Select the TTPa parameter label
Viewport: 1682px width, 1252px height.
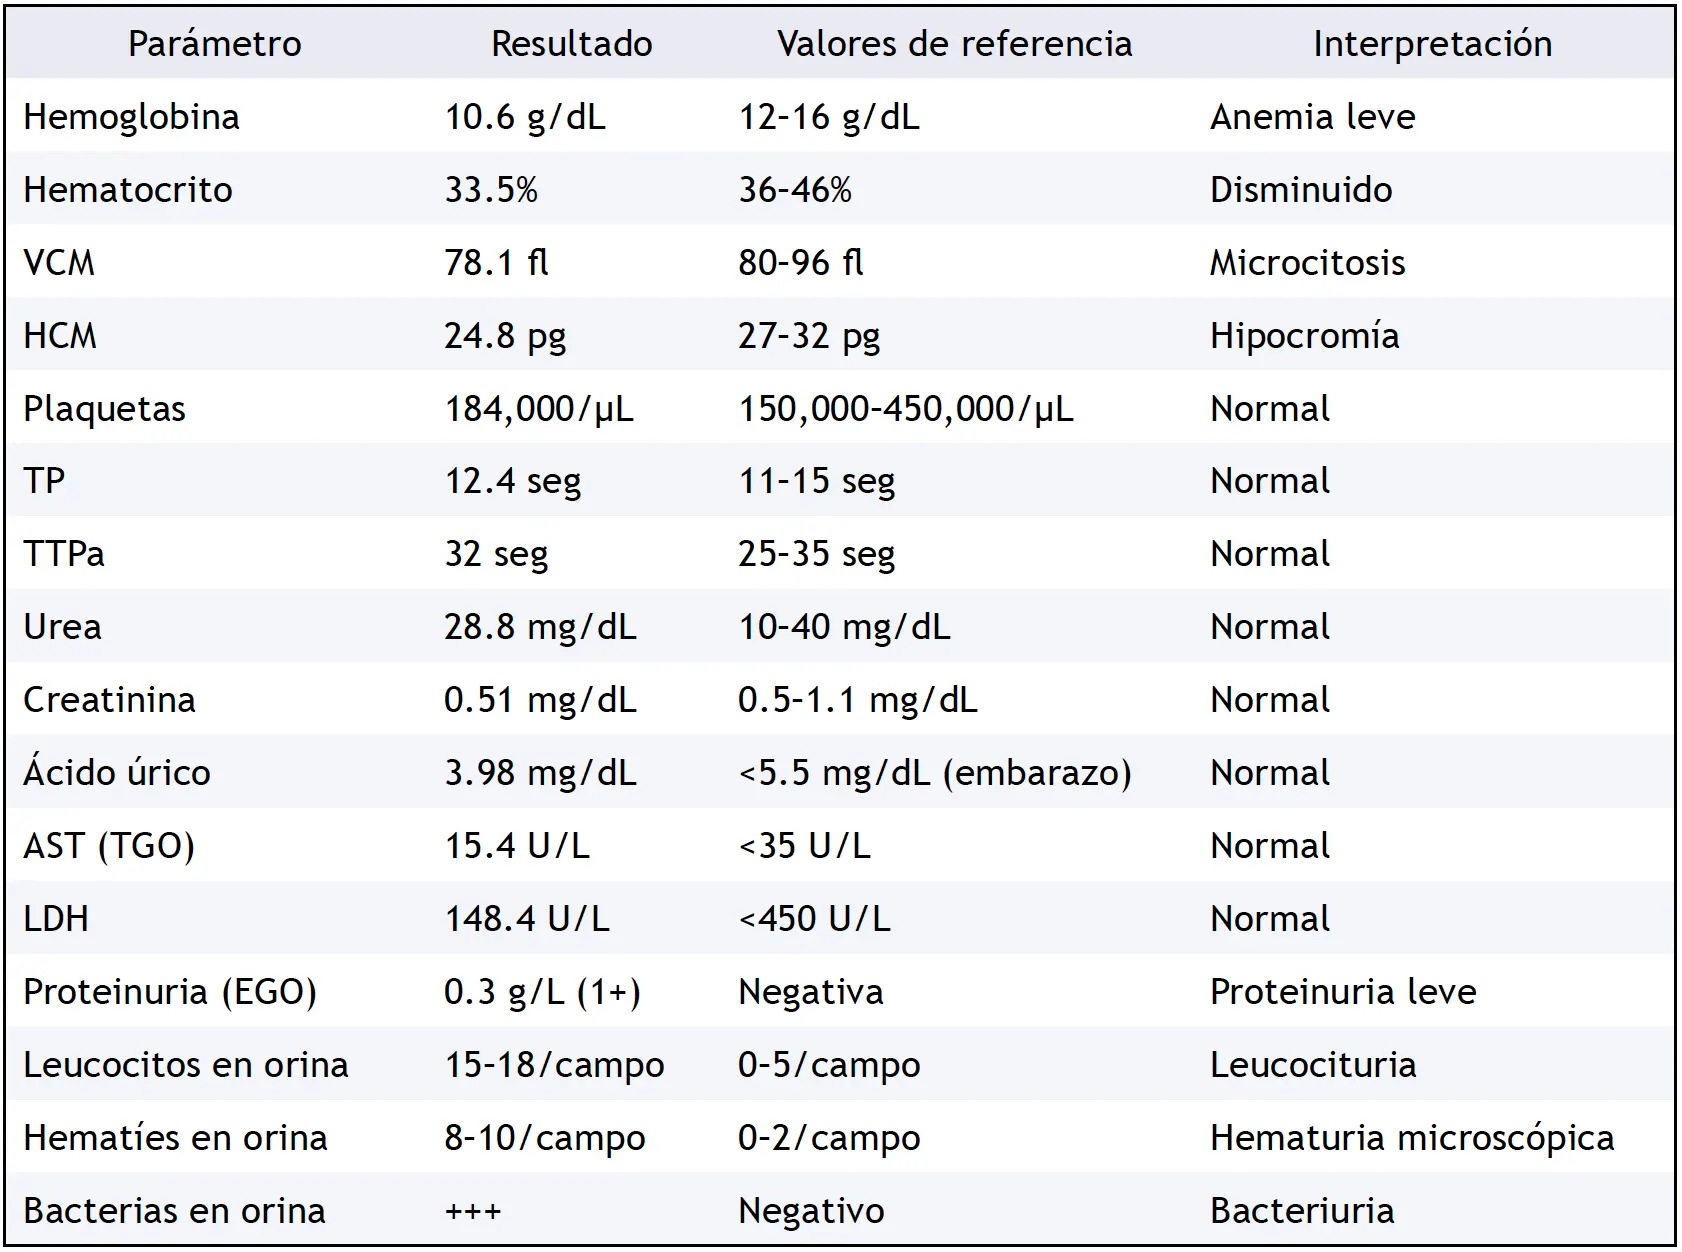click(64, 554)
